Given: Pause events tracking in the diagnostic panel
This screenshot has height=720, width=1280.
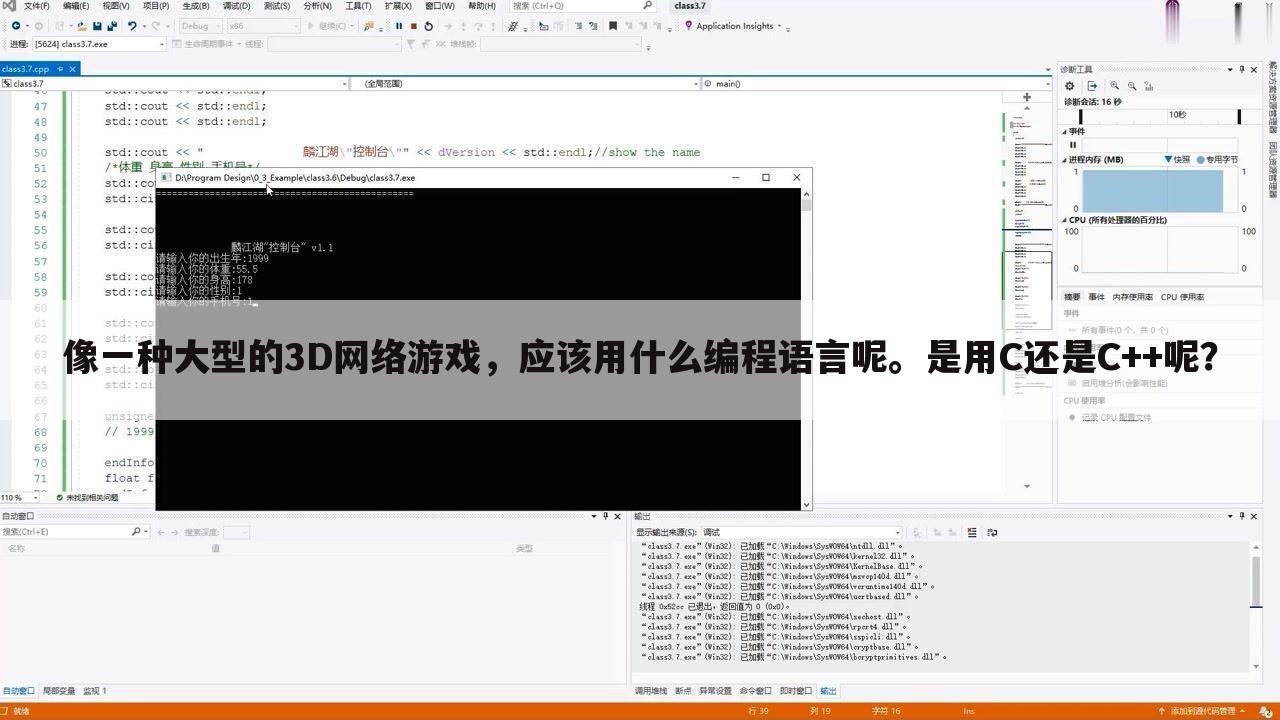Looking at the screenshot, I should (x=1073, y=145).
